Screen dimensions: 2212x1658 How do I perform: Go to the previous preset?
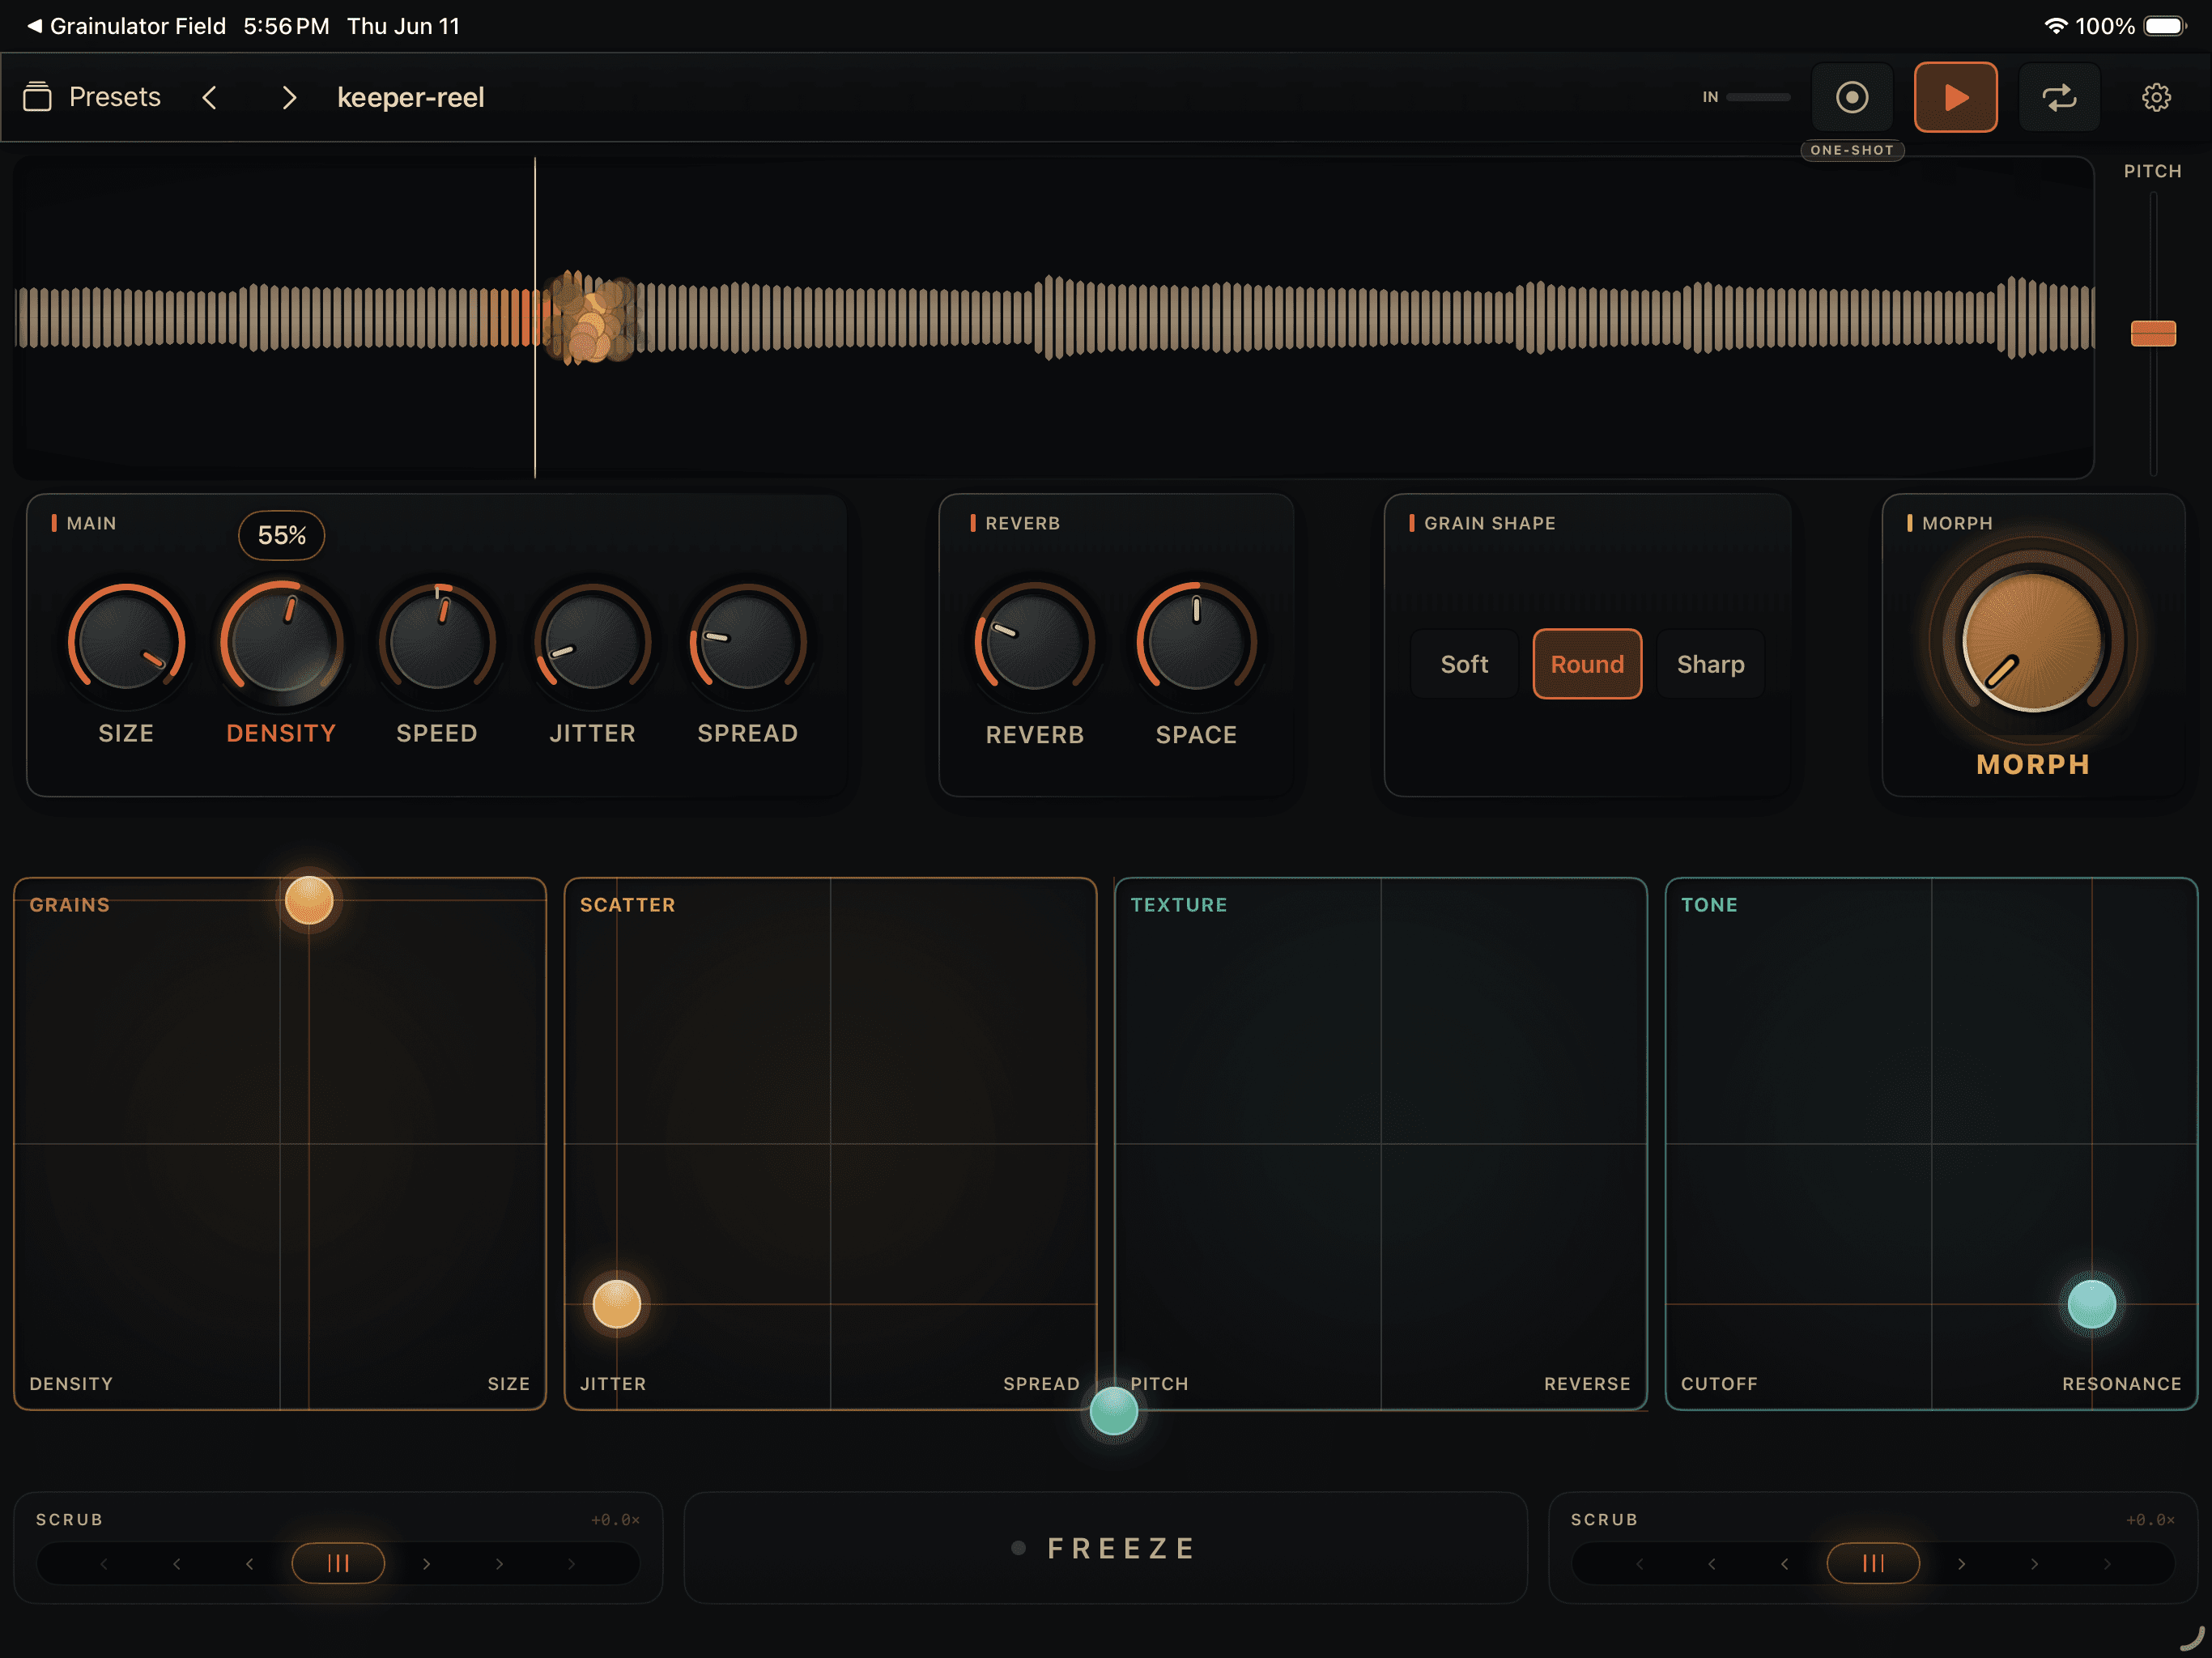(209, 97)
